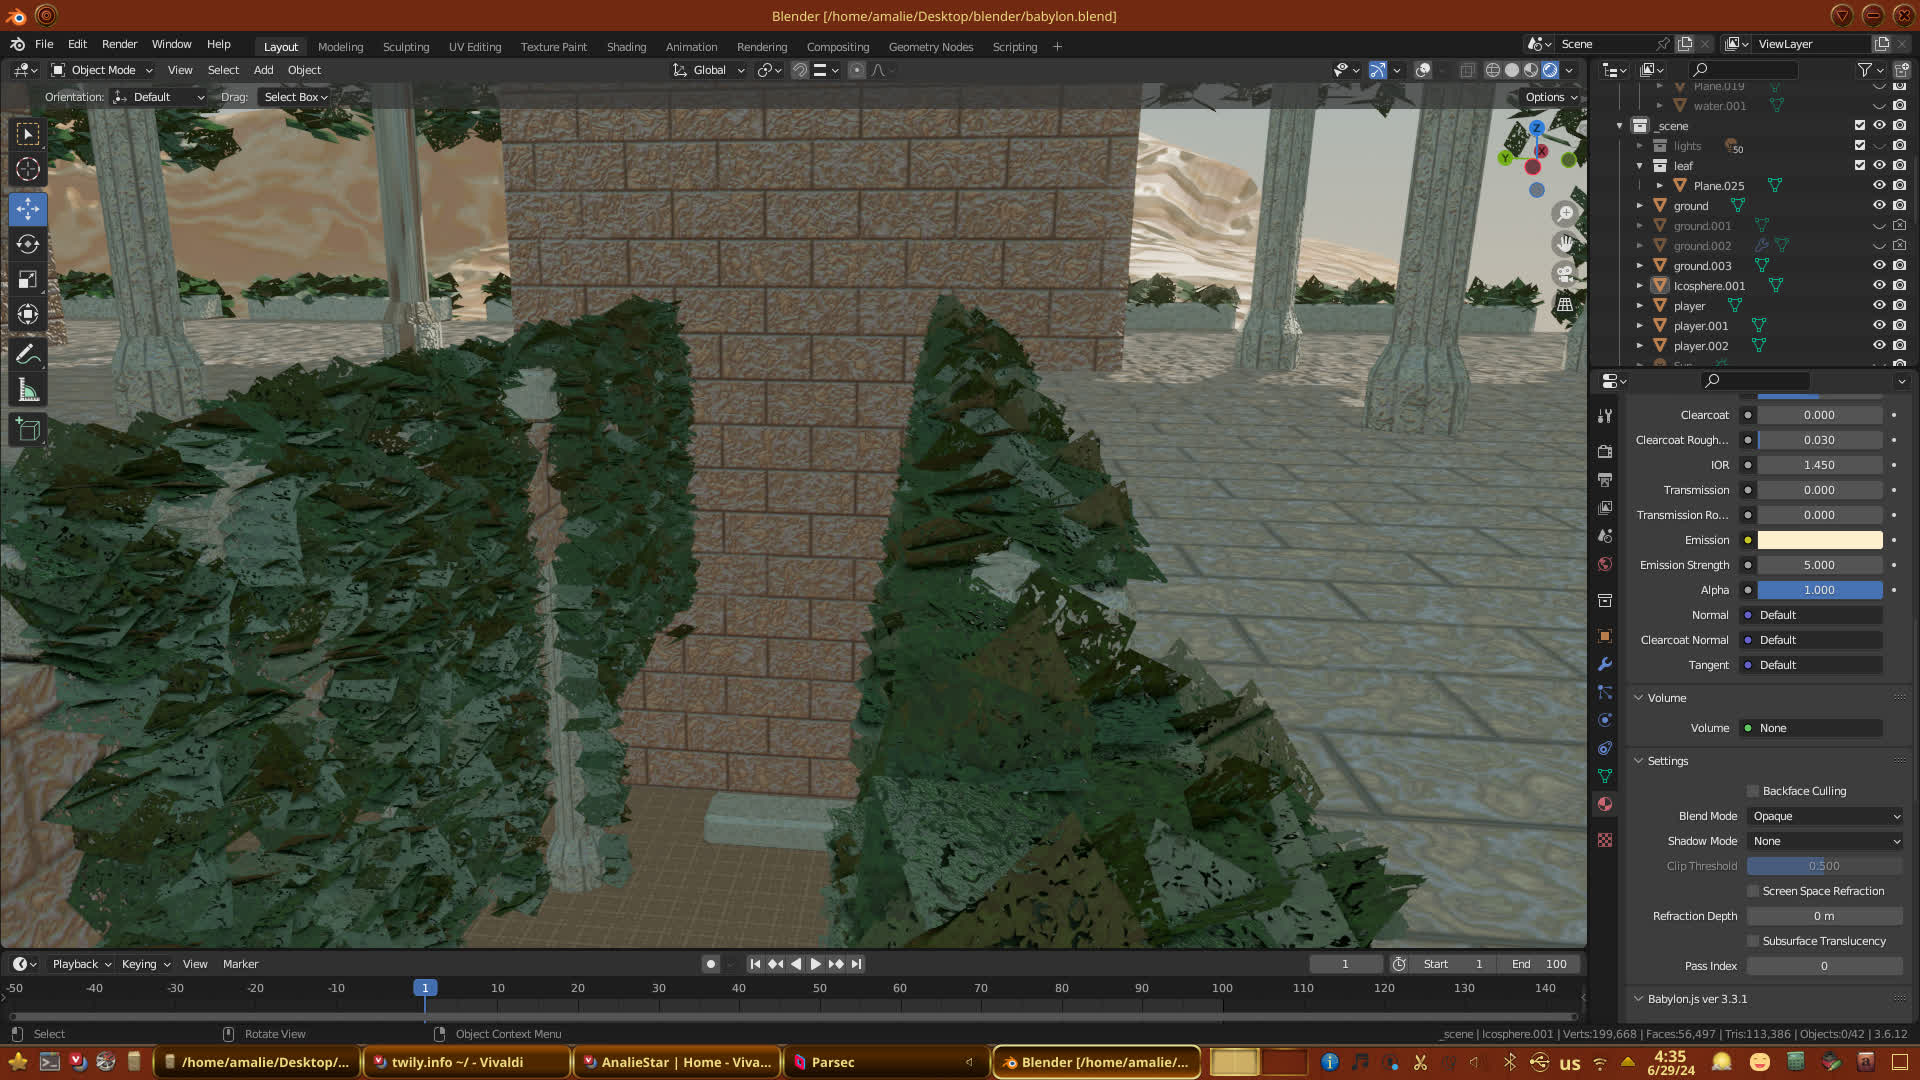Switch to the Parsec taskbar window
This screenshot has height=1080, width=1920.
click(832, 1062)
